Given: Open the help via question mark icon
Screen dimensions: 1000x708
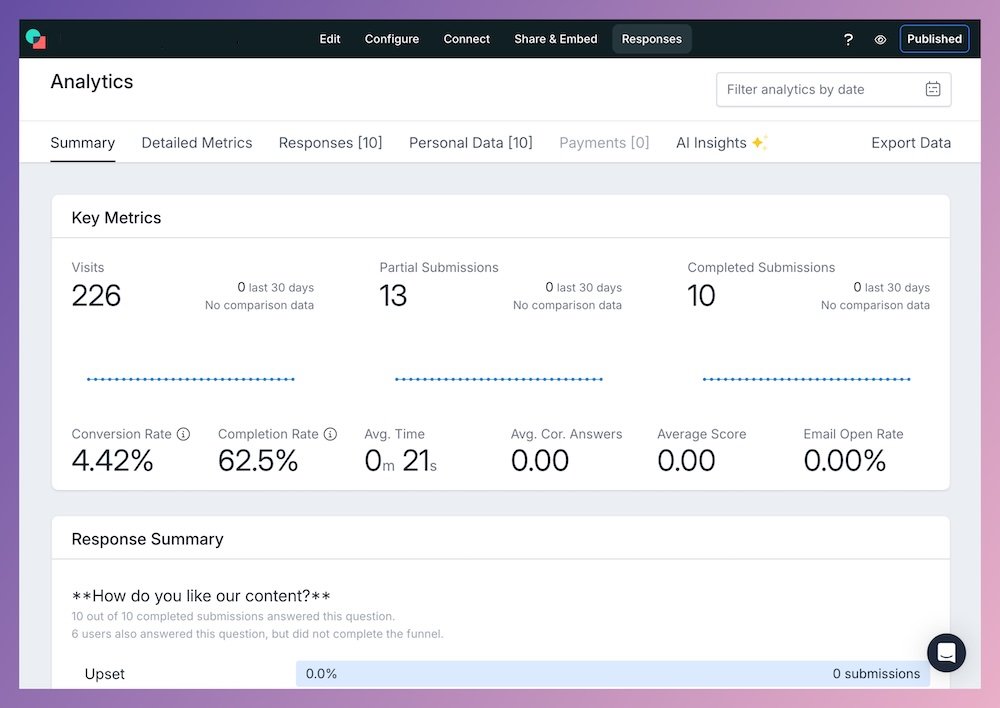Looking at the screenshot, I should (x=848, y=39).
